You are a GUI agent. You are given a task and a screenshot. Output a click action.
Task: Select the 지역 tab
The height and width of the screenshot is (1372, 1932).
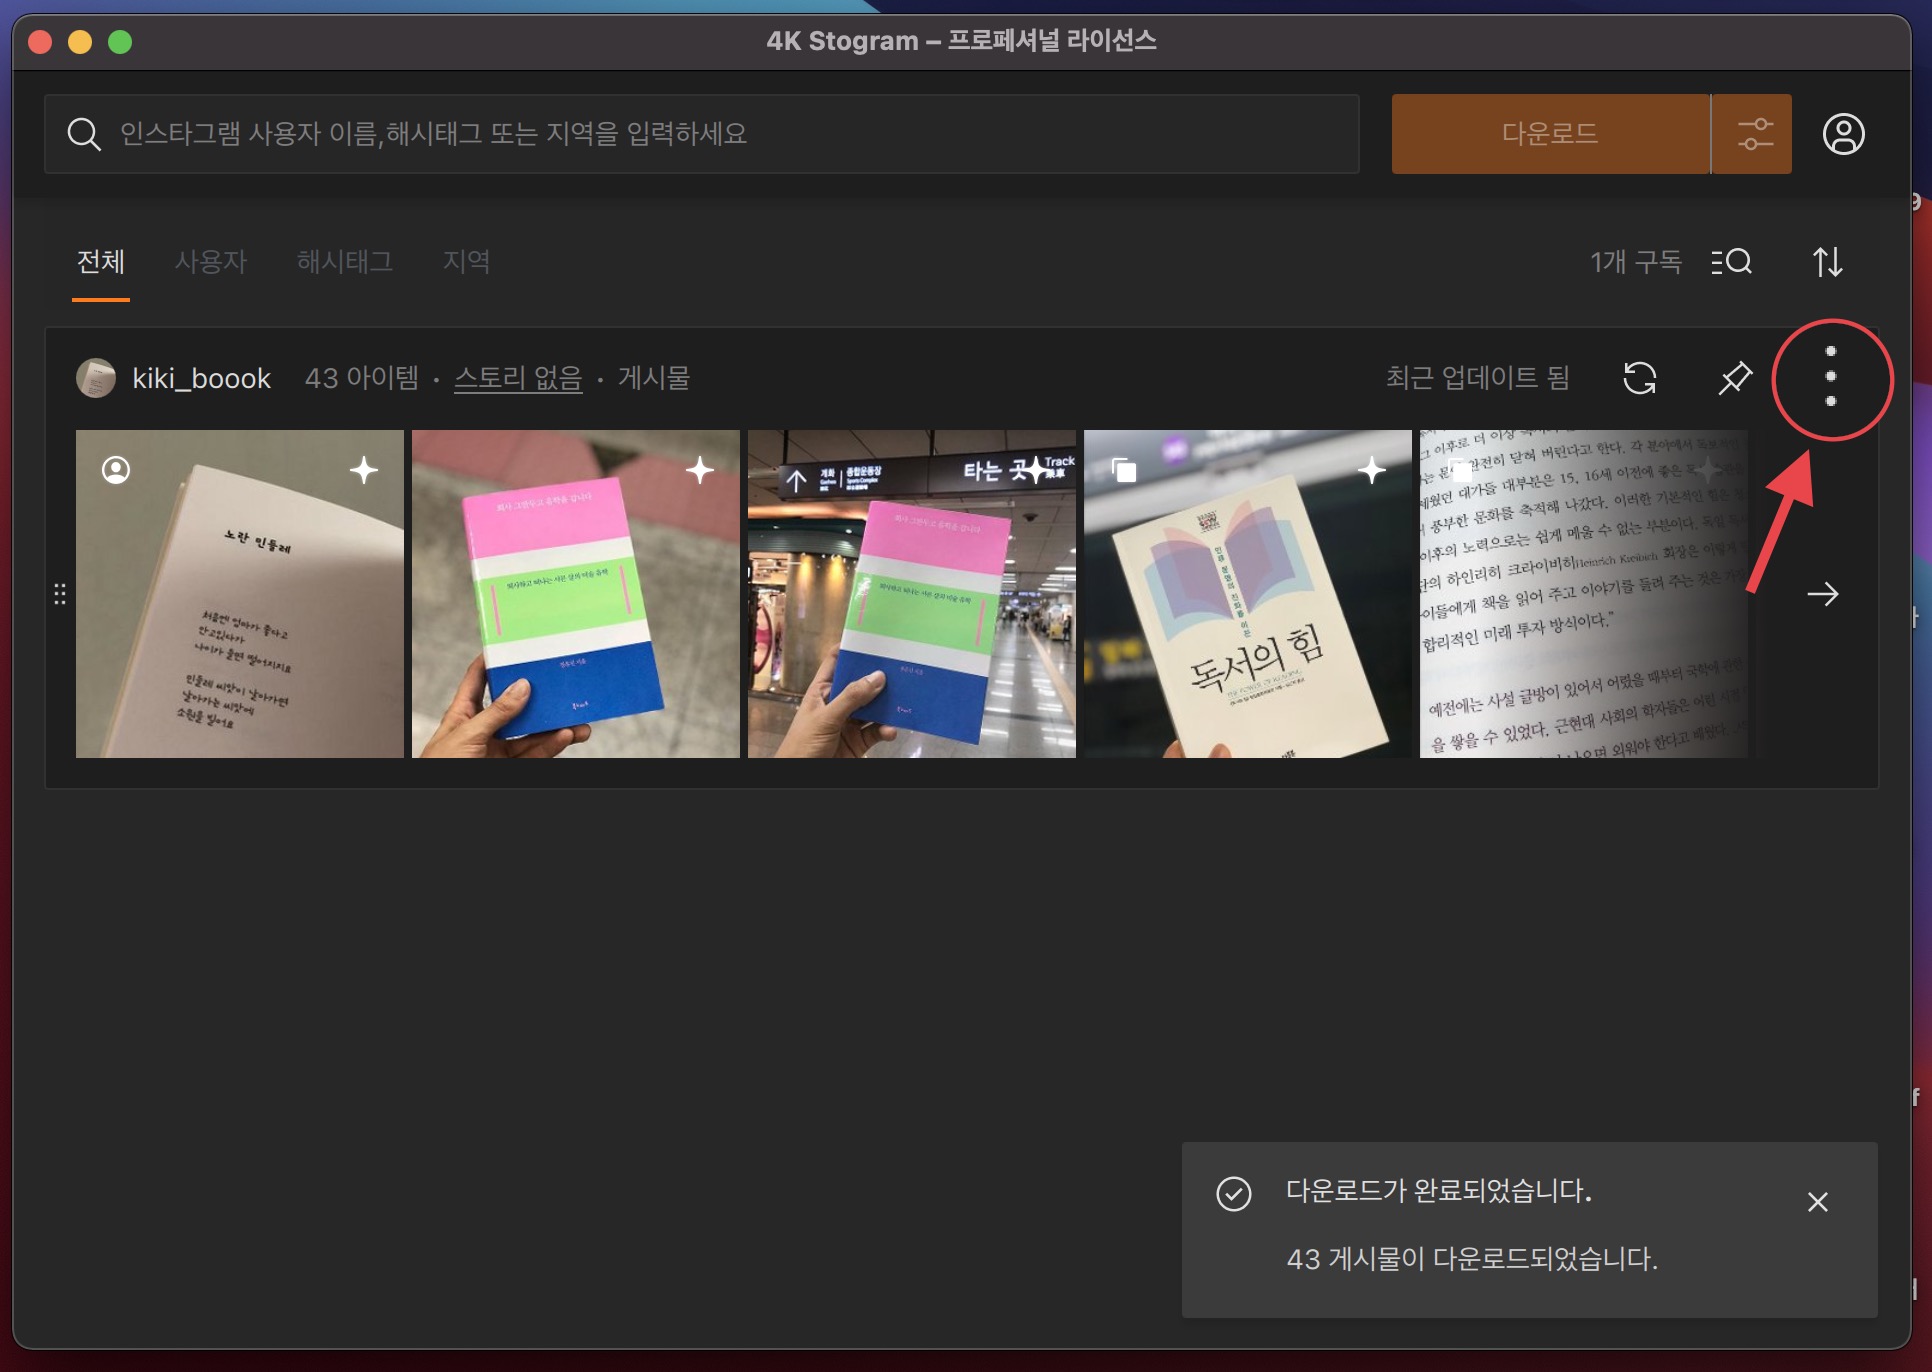tap(466, 262)
